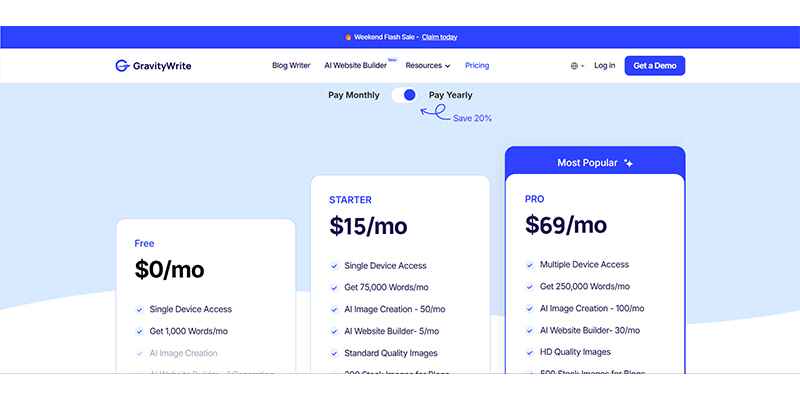
Task: Click checkmark beside AI Image Creation - 100/mo
Action: 530,309
